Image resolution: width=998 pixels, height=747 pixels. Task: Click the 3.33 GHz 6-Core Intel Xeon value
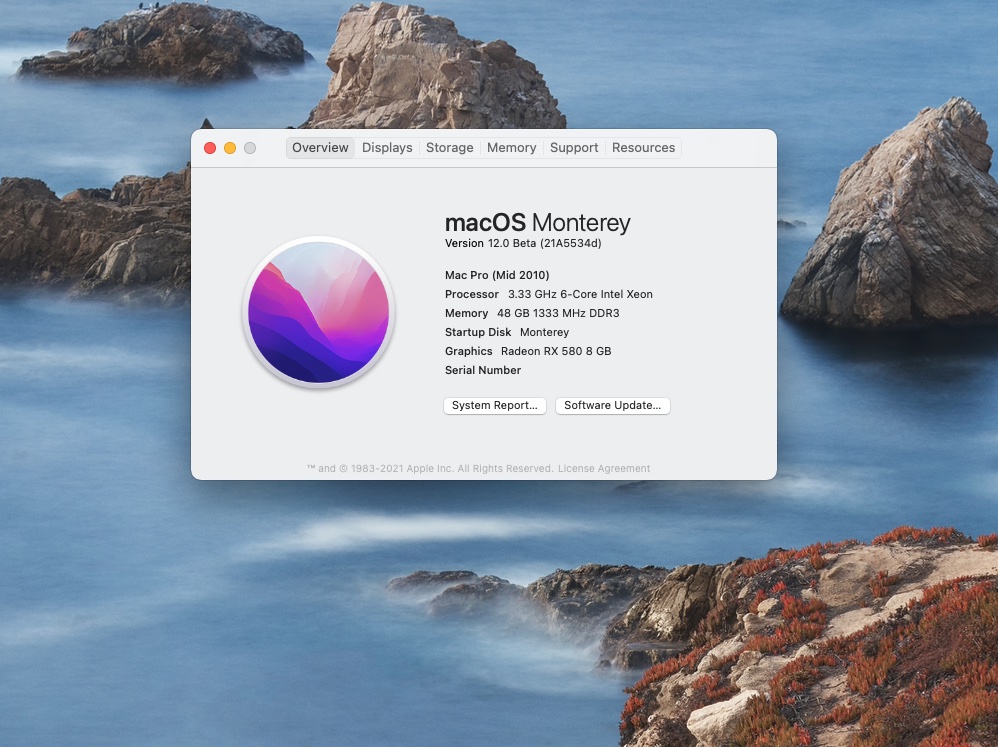point(580,294)
